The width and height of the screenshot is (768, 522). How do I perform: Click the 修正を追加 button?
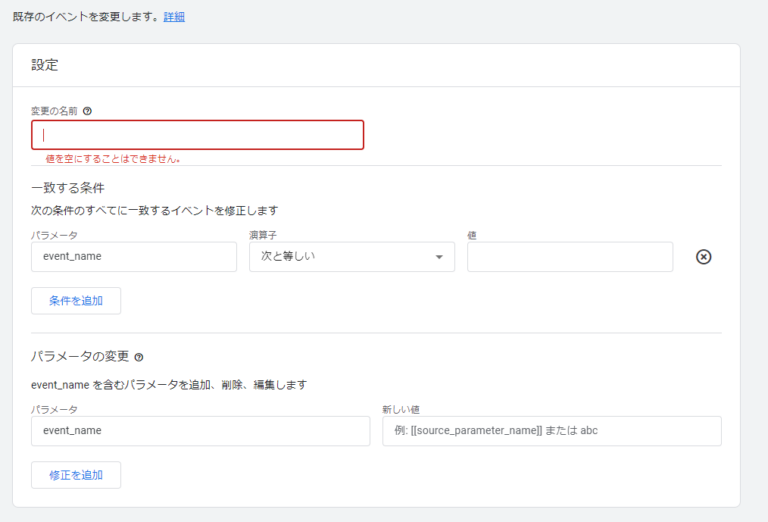point(76,475)
